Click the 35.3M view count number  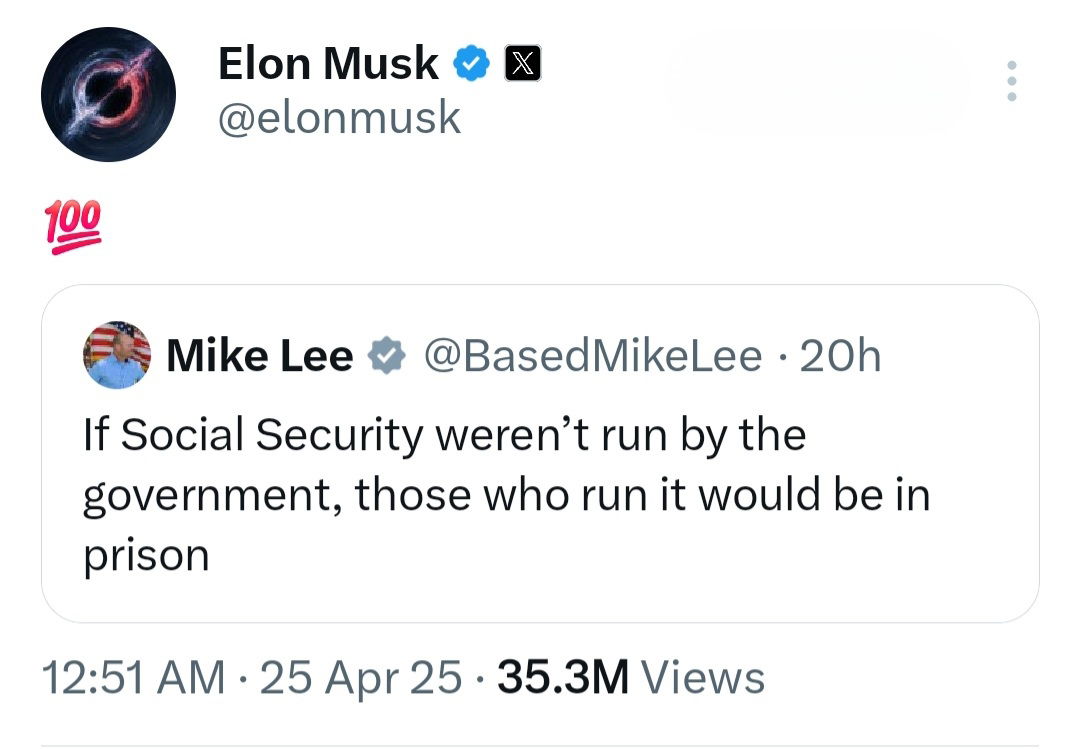[562, 678]
